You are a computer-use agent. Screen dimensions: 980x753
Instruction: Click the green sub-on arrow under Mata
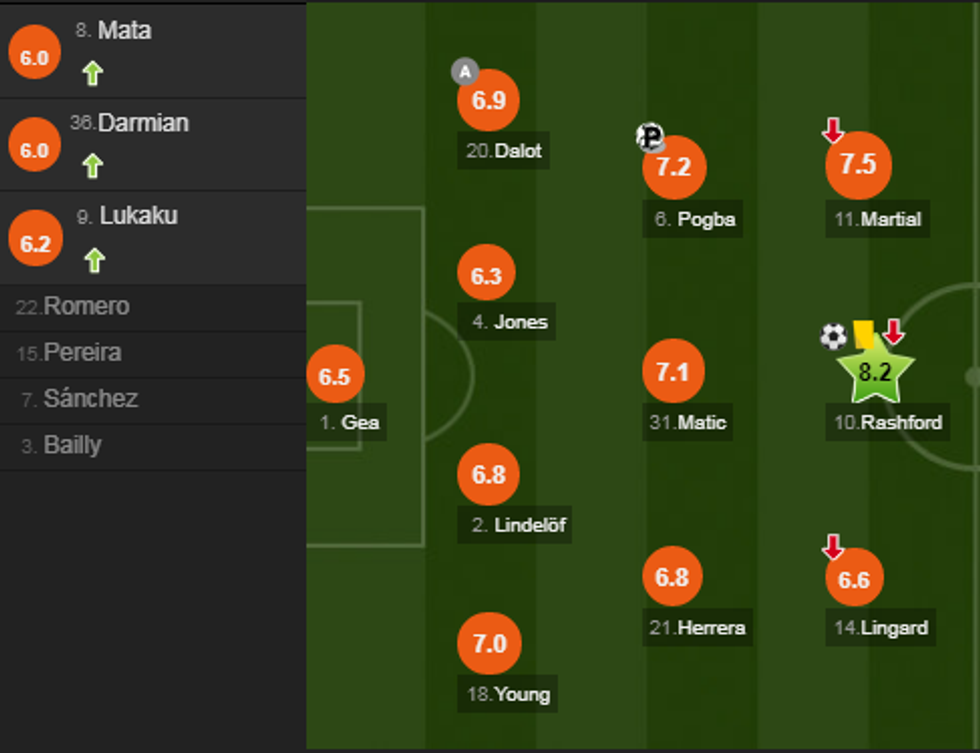[93, 73]
